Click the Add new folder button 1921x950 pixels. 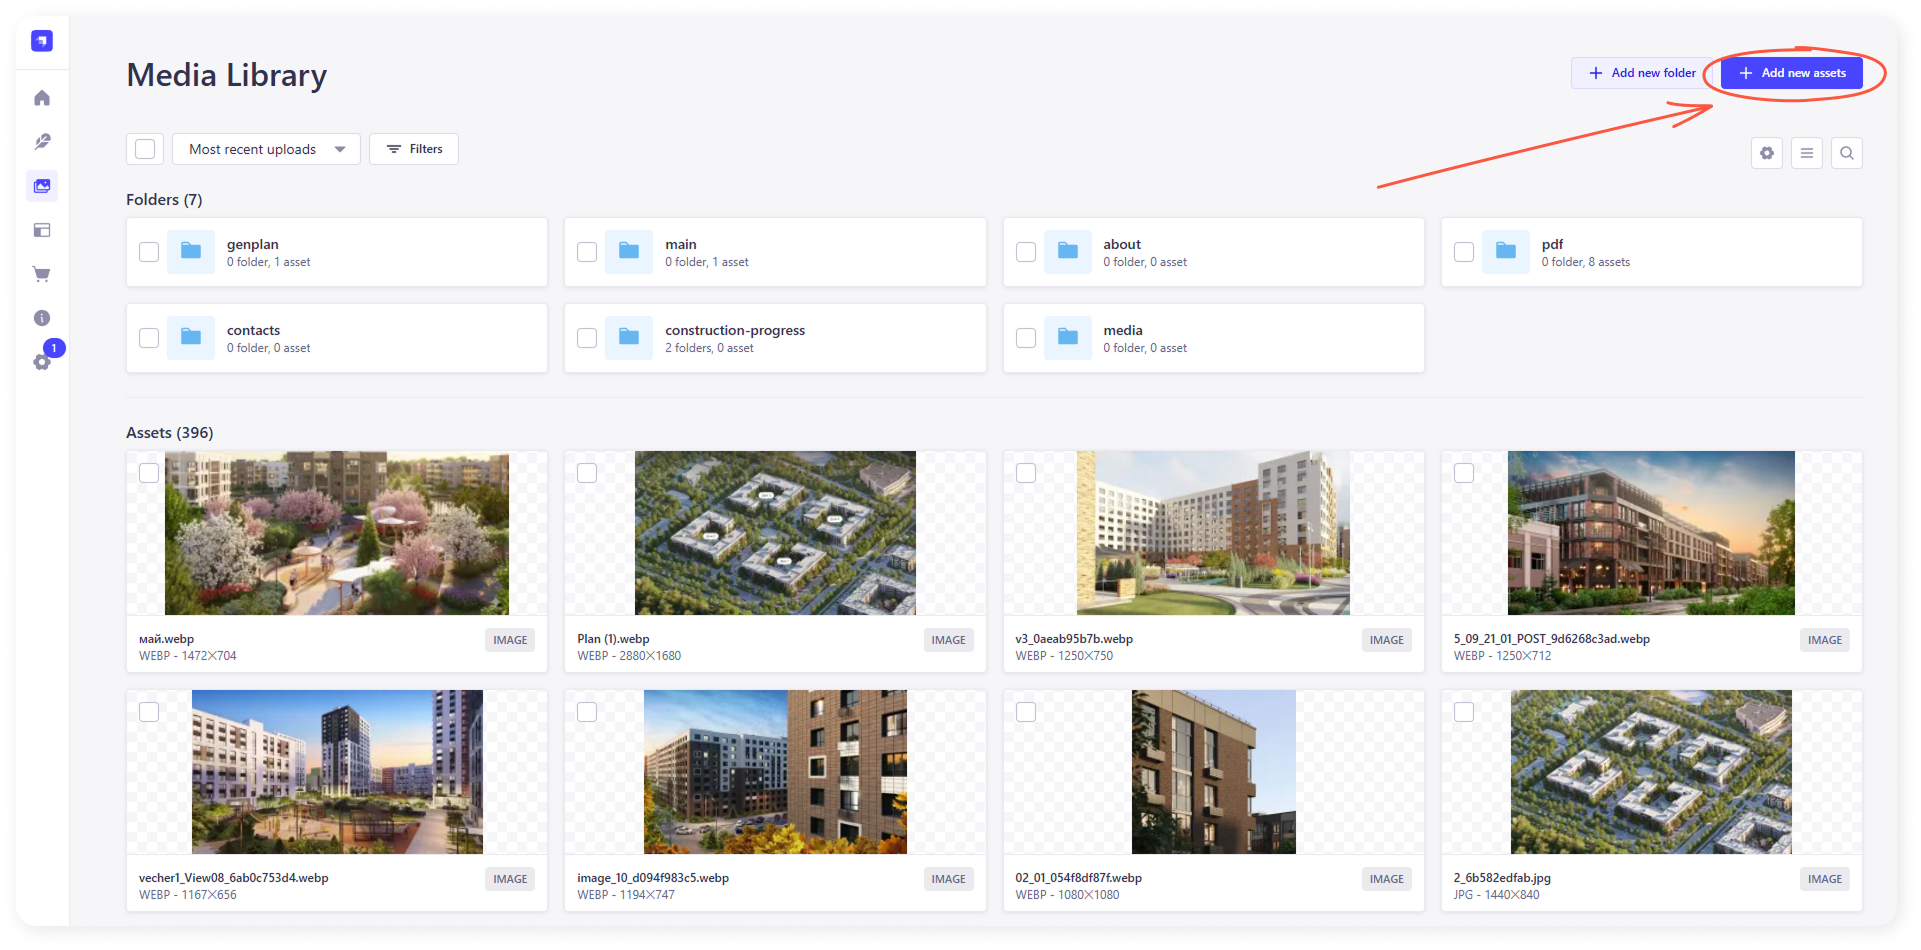click(x=1641, y=73)
